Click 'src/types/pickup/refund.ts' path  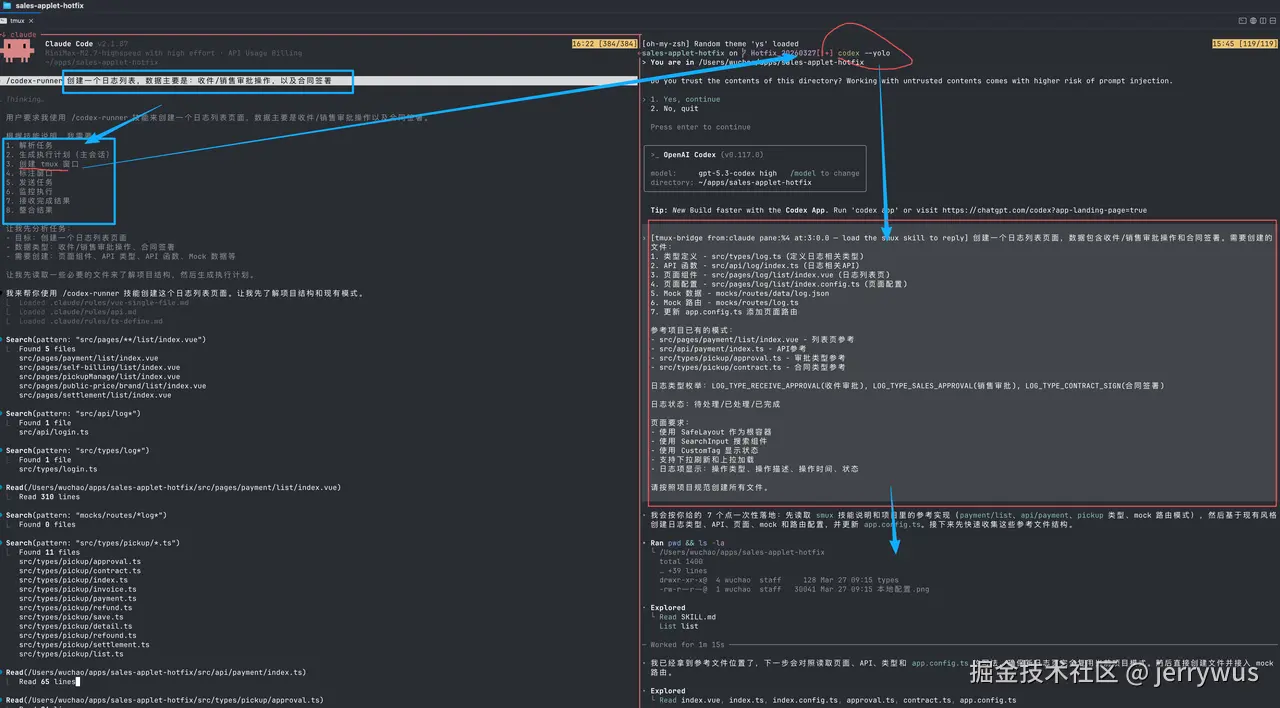point(76,608)
